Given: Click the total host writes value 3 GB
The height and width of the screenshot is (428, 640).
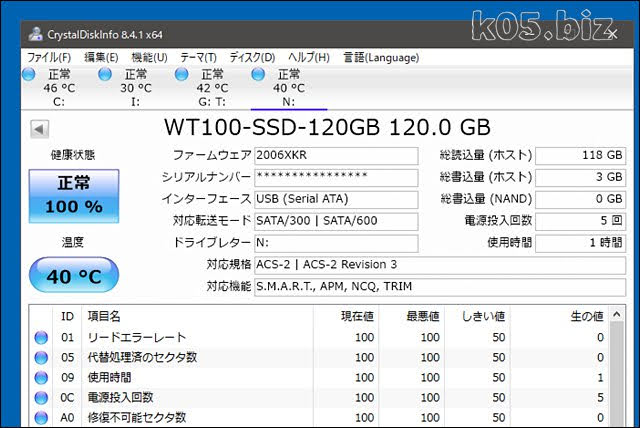Looking at the screenshot, I should click(x=580, y=177).
